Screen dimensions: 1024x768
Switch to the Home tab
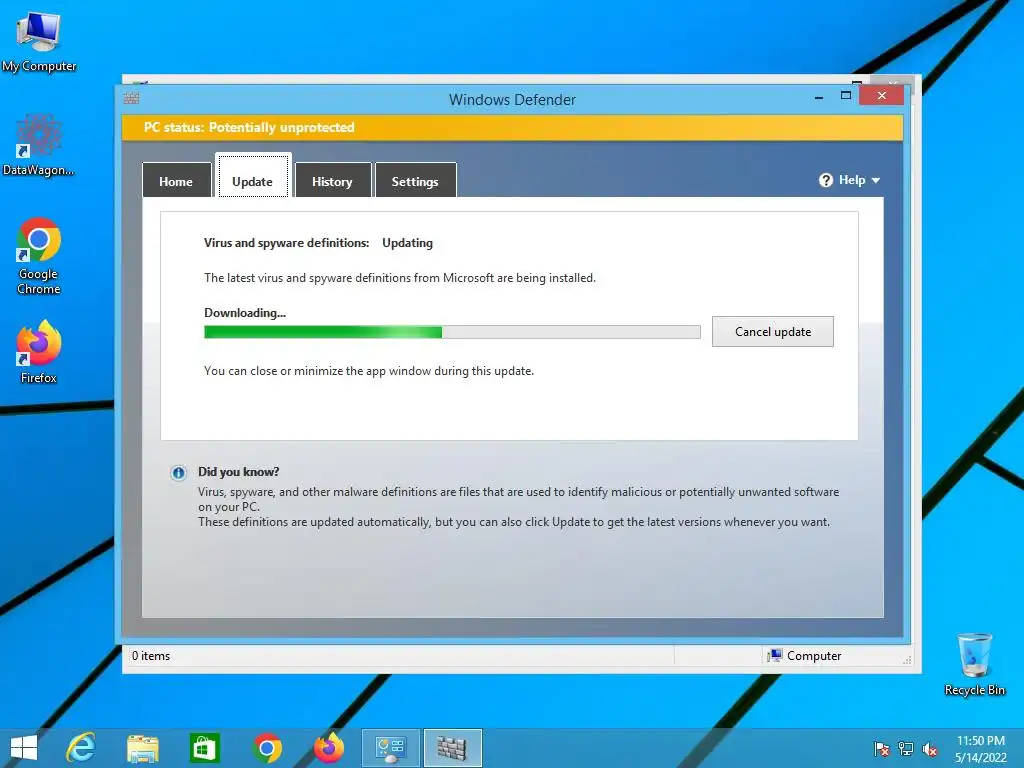click(x=176, y=180)
